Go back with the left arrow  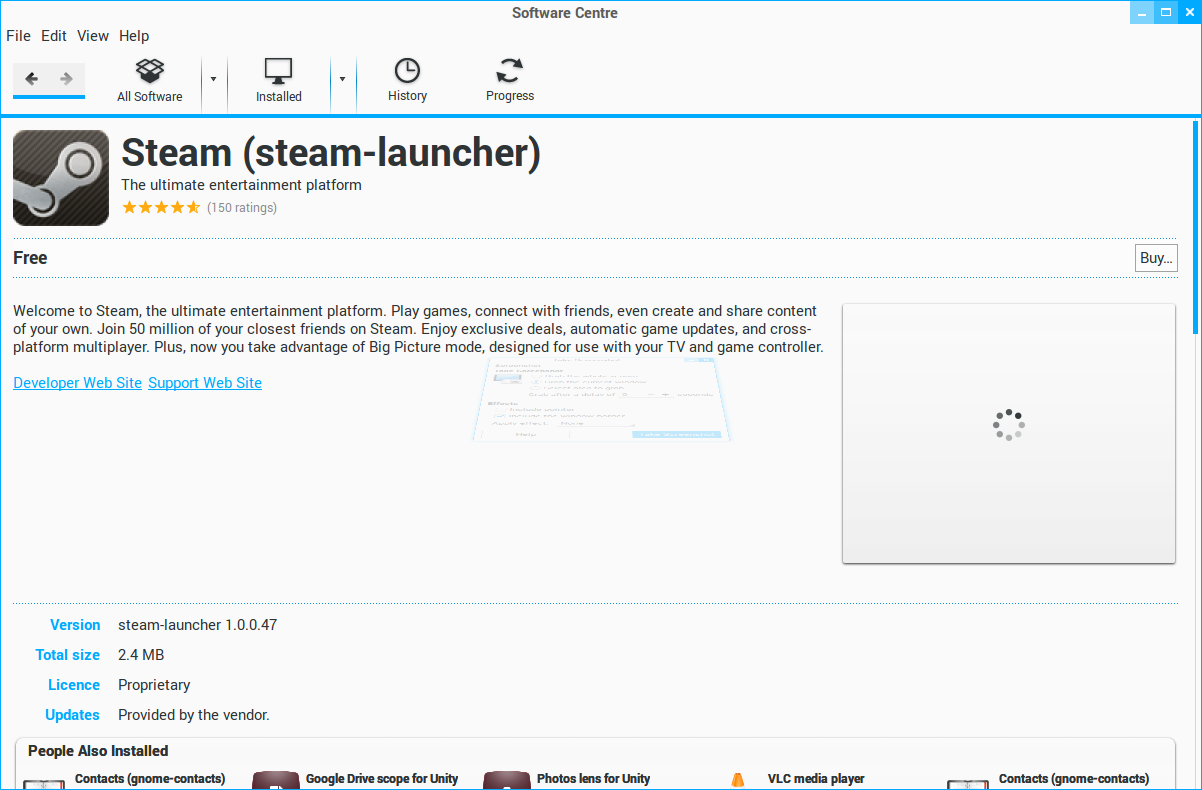click(32, 79)
